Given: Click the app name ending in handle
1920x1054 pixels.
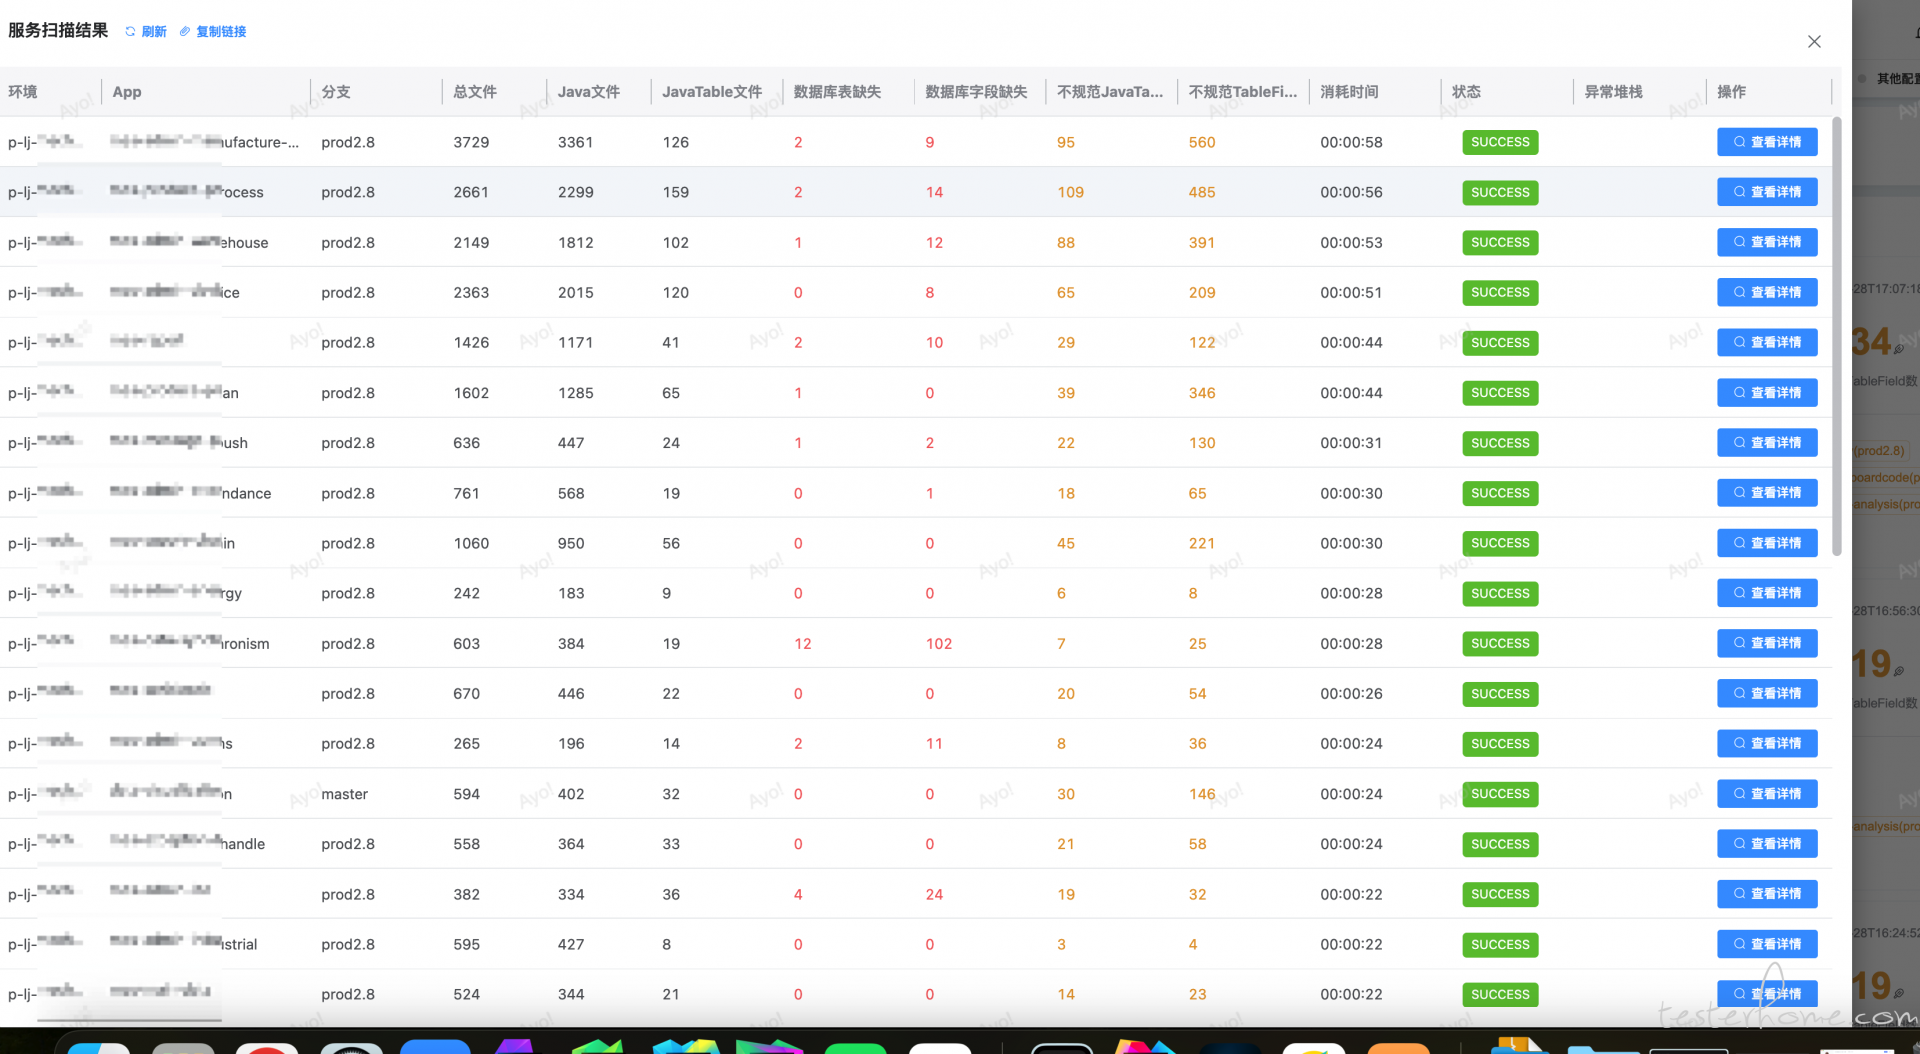Looking at the screenshot, I should 188,844.
